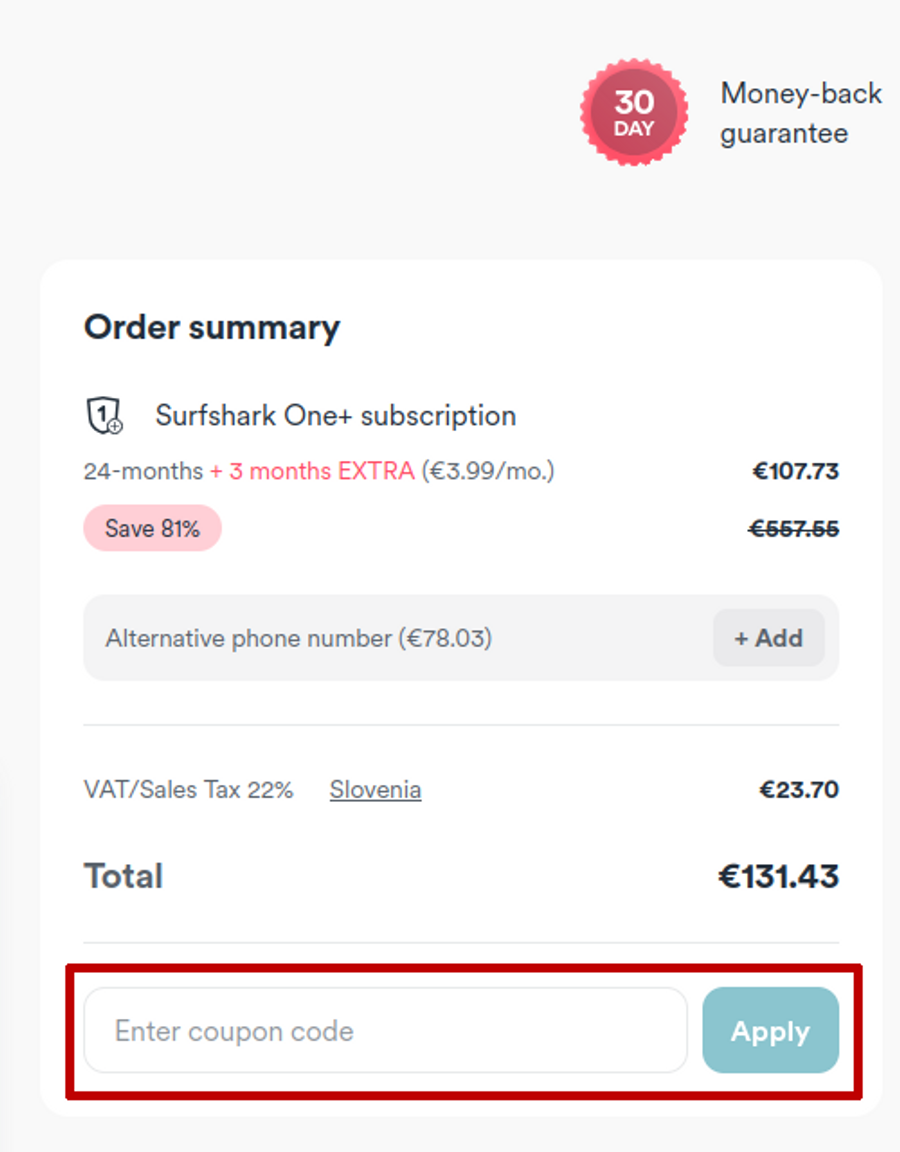
Task: Click the Save 81% discount badge
Action: tap(152, 528)
